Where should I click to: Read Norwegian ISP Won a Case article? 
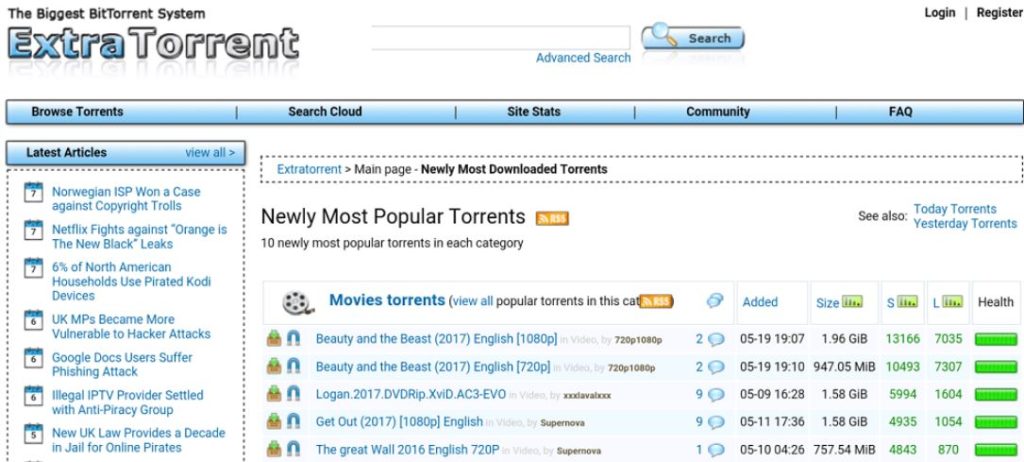pyautogui.click(x=126, y=199)
